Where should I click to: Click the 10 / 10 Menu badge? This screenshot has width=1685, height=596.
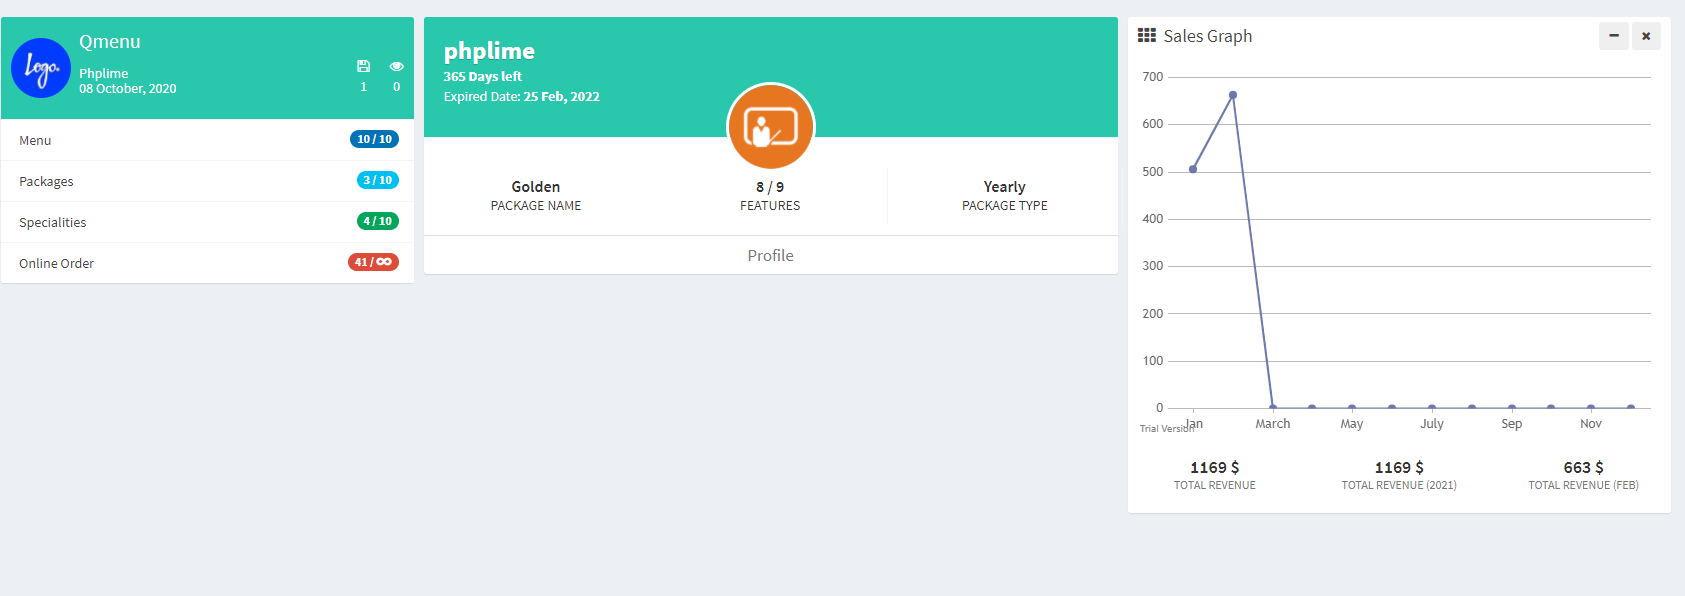click(x=374, y=139)
